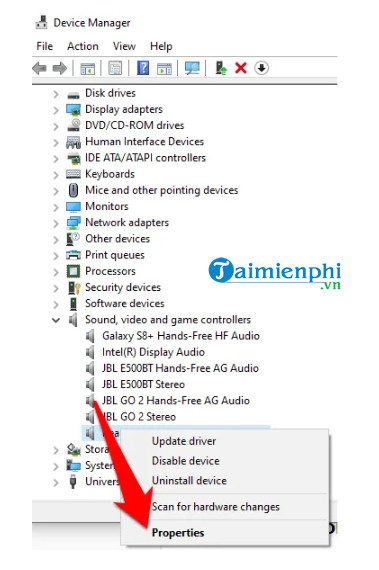Click the Update device driver toolbar icon

click(x=221, y=68)
